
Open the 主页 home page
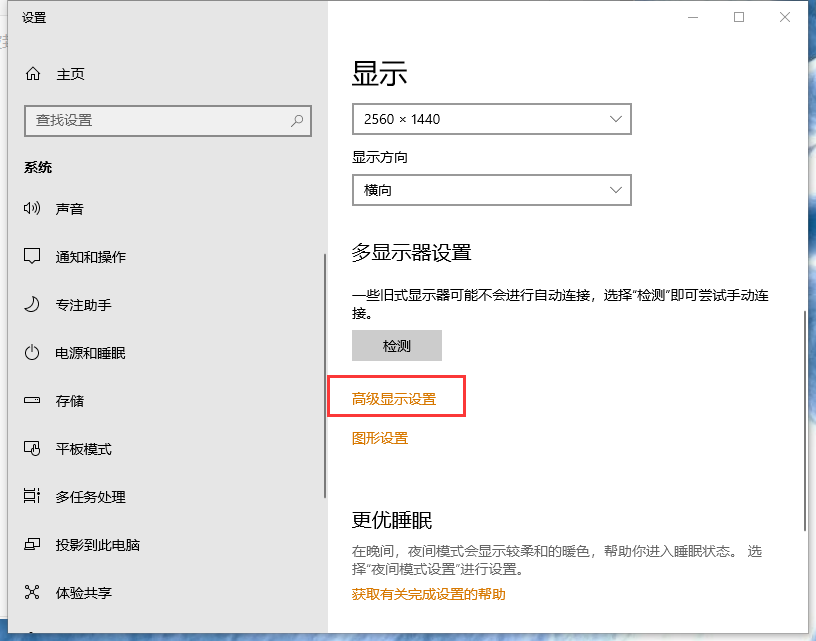click(70, 74)
